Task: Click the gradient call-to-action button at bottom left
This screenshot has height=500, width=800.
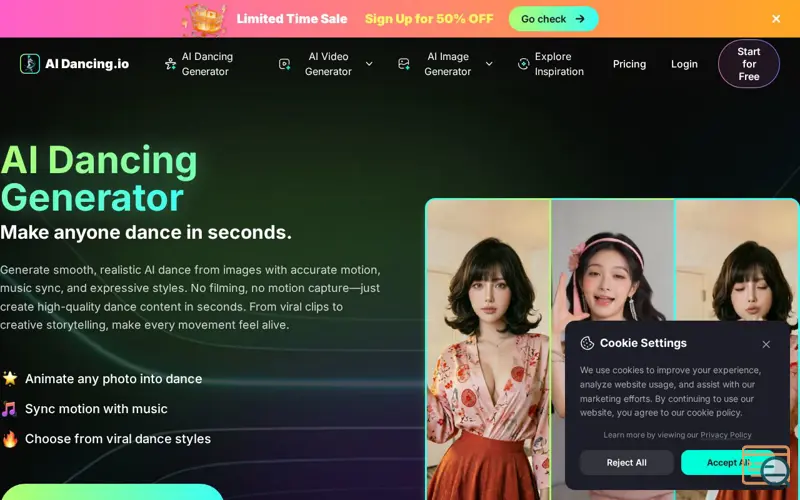Action: tap(112, 492)
